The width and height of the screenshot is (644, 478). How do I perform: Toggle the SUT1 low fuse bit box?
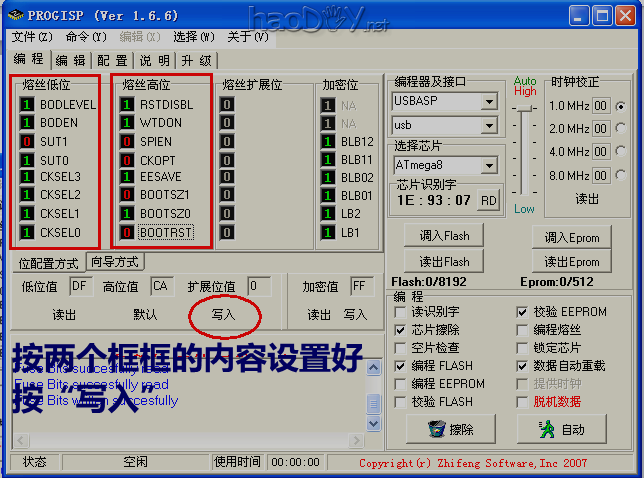(x=27, y=142)
